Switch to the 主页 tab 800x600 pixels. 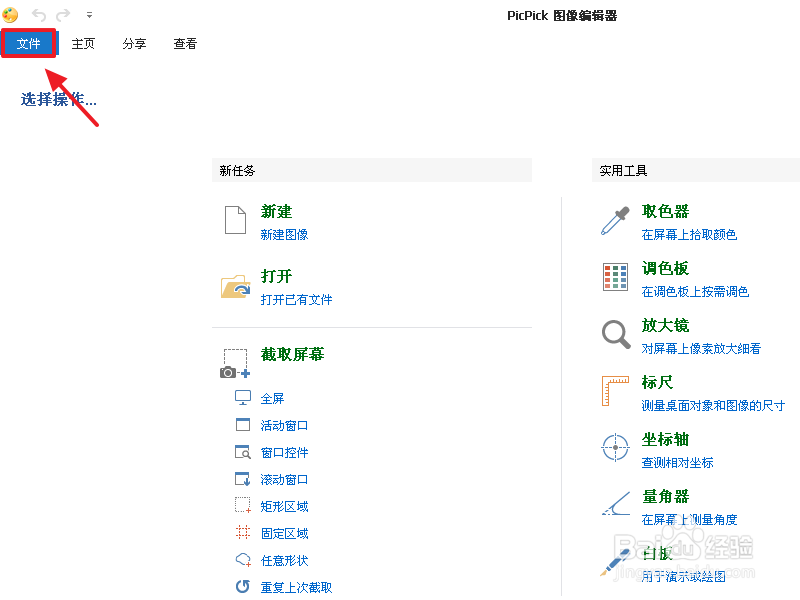(x=83, y=44)
